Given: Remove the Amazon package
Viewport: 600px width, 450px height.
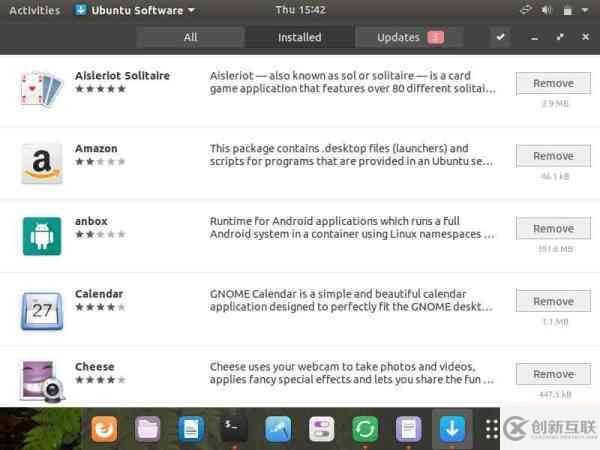Looking at the screenshot, I should tap(553, 156).
